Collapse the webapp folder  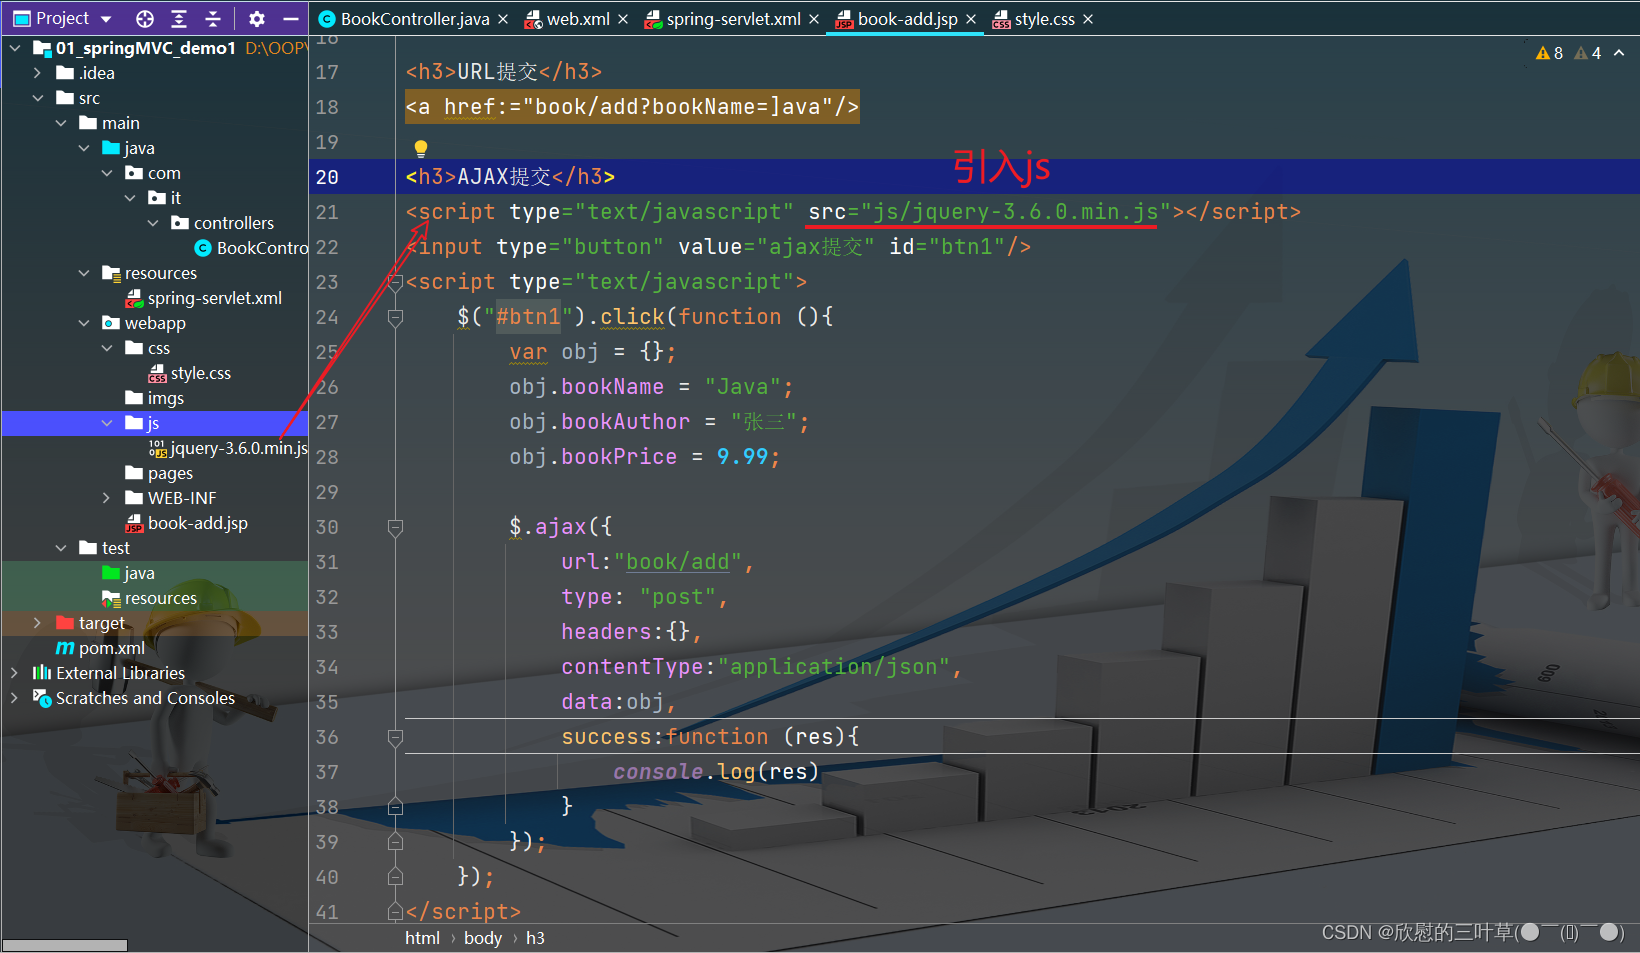pos(84,323)
